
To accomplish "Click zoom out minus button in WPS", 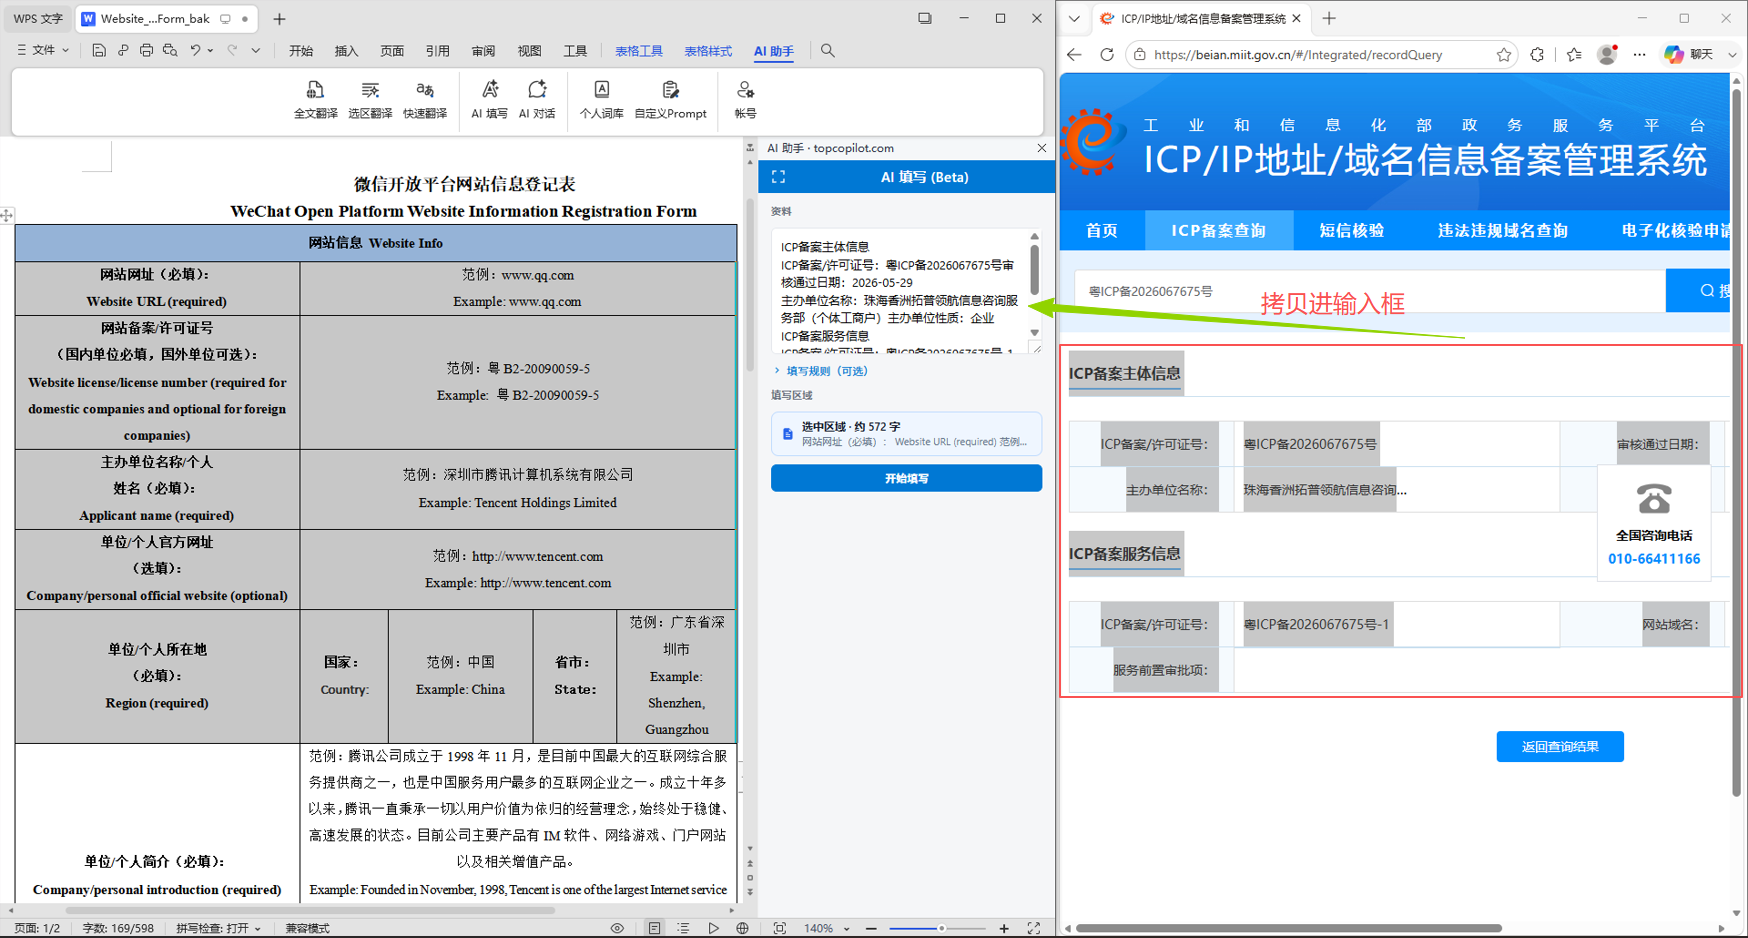I will [x=871, y=928].
